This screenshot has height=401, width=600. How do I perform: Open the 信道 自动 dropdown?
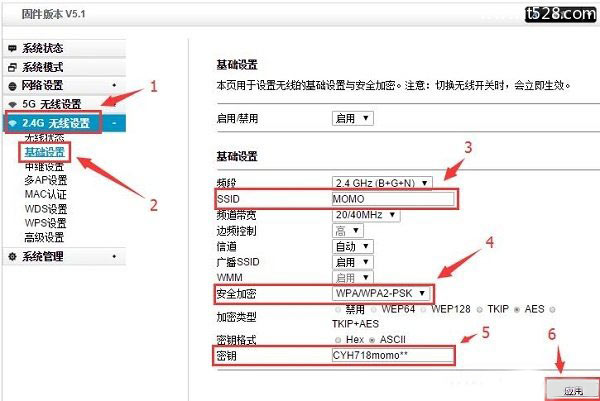tap(352, 246)
